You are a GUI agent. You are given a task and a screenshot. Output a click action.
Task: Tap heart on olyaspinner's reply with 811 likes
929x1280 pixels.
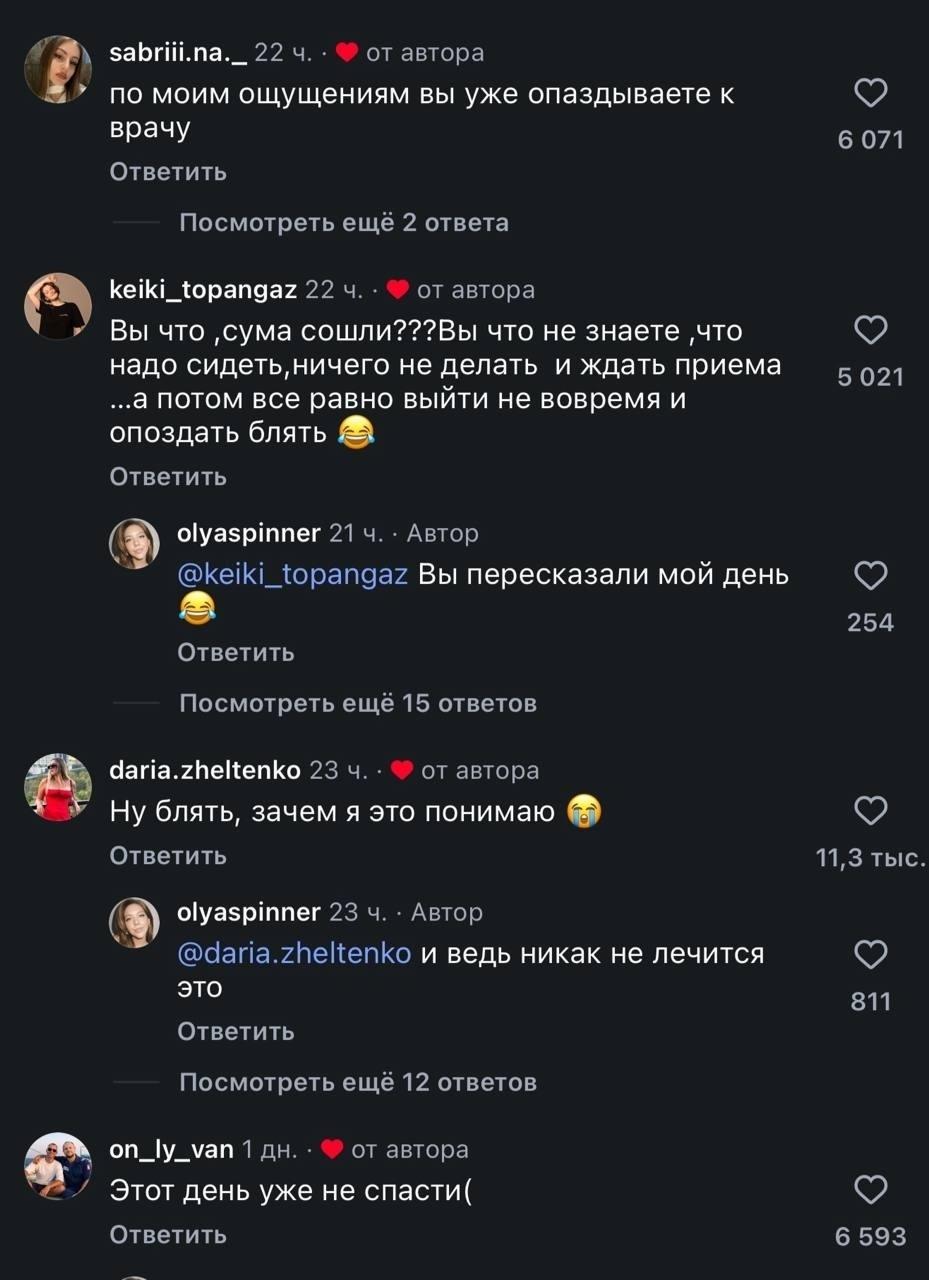871,955
